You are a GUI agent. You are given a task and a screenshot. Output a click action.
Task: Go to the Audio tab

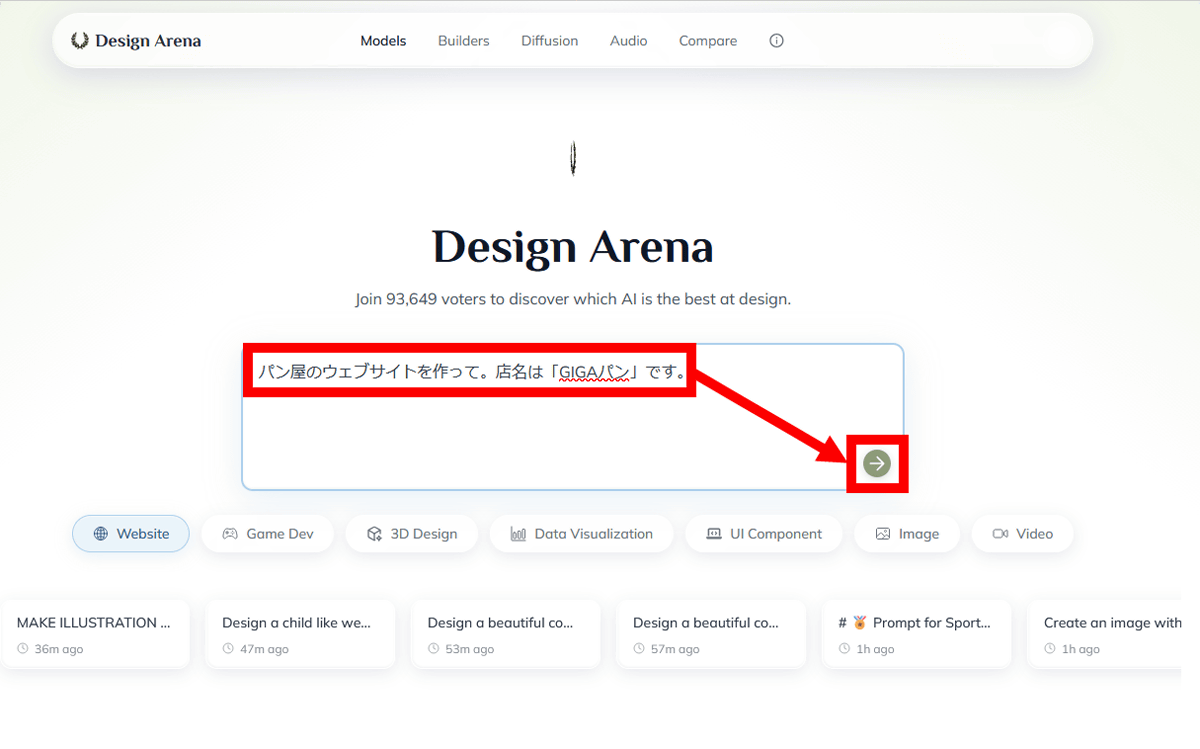(x=629, y=41)
